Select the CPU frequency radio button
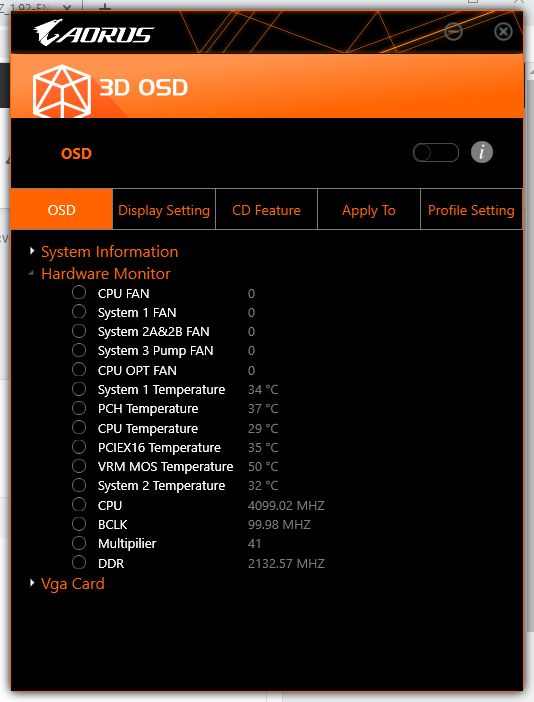 (x=79, y=505)
